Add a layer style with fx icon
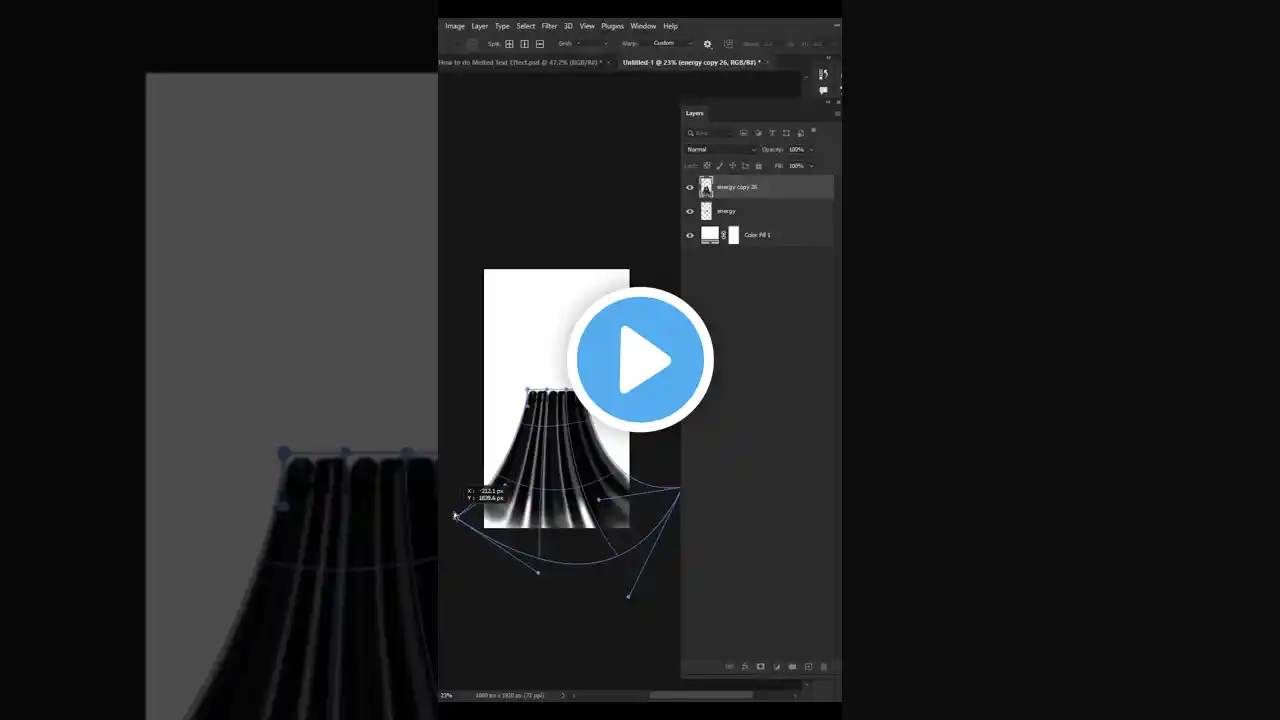 745,667
